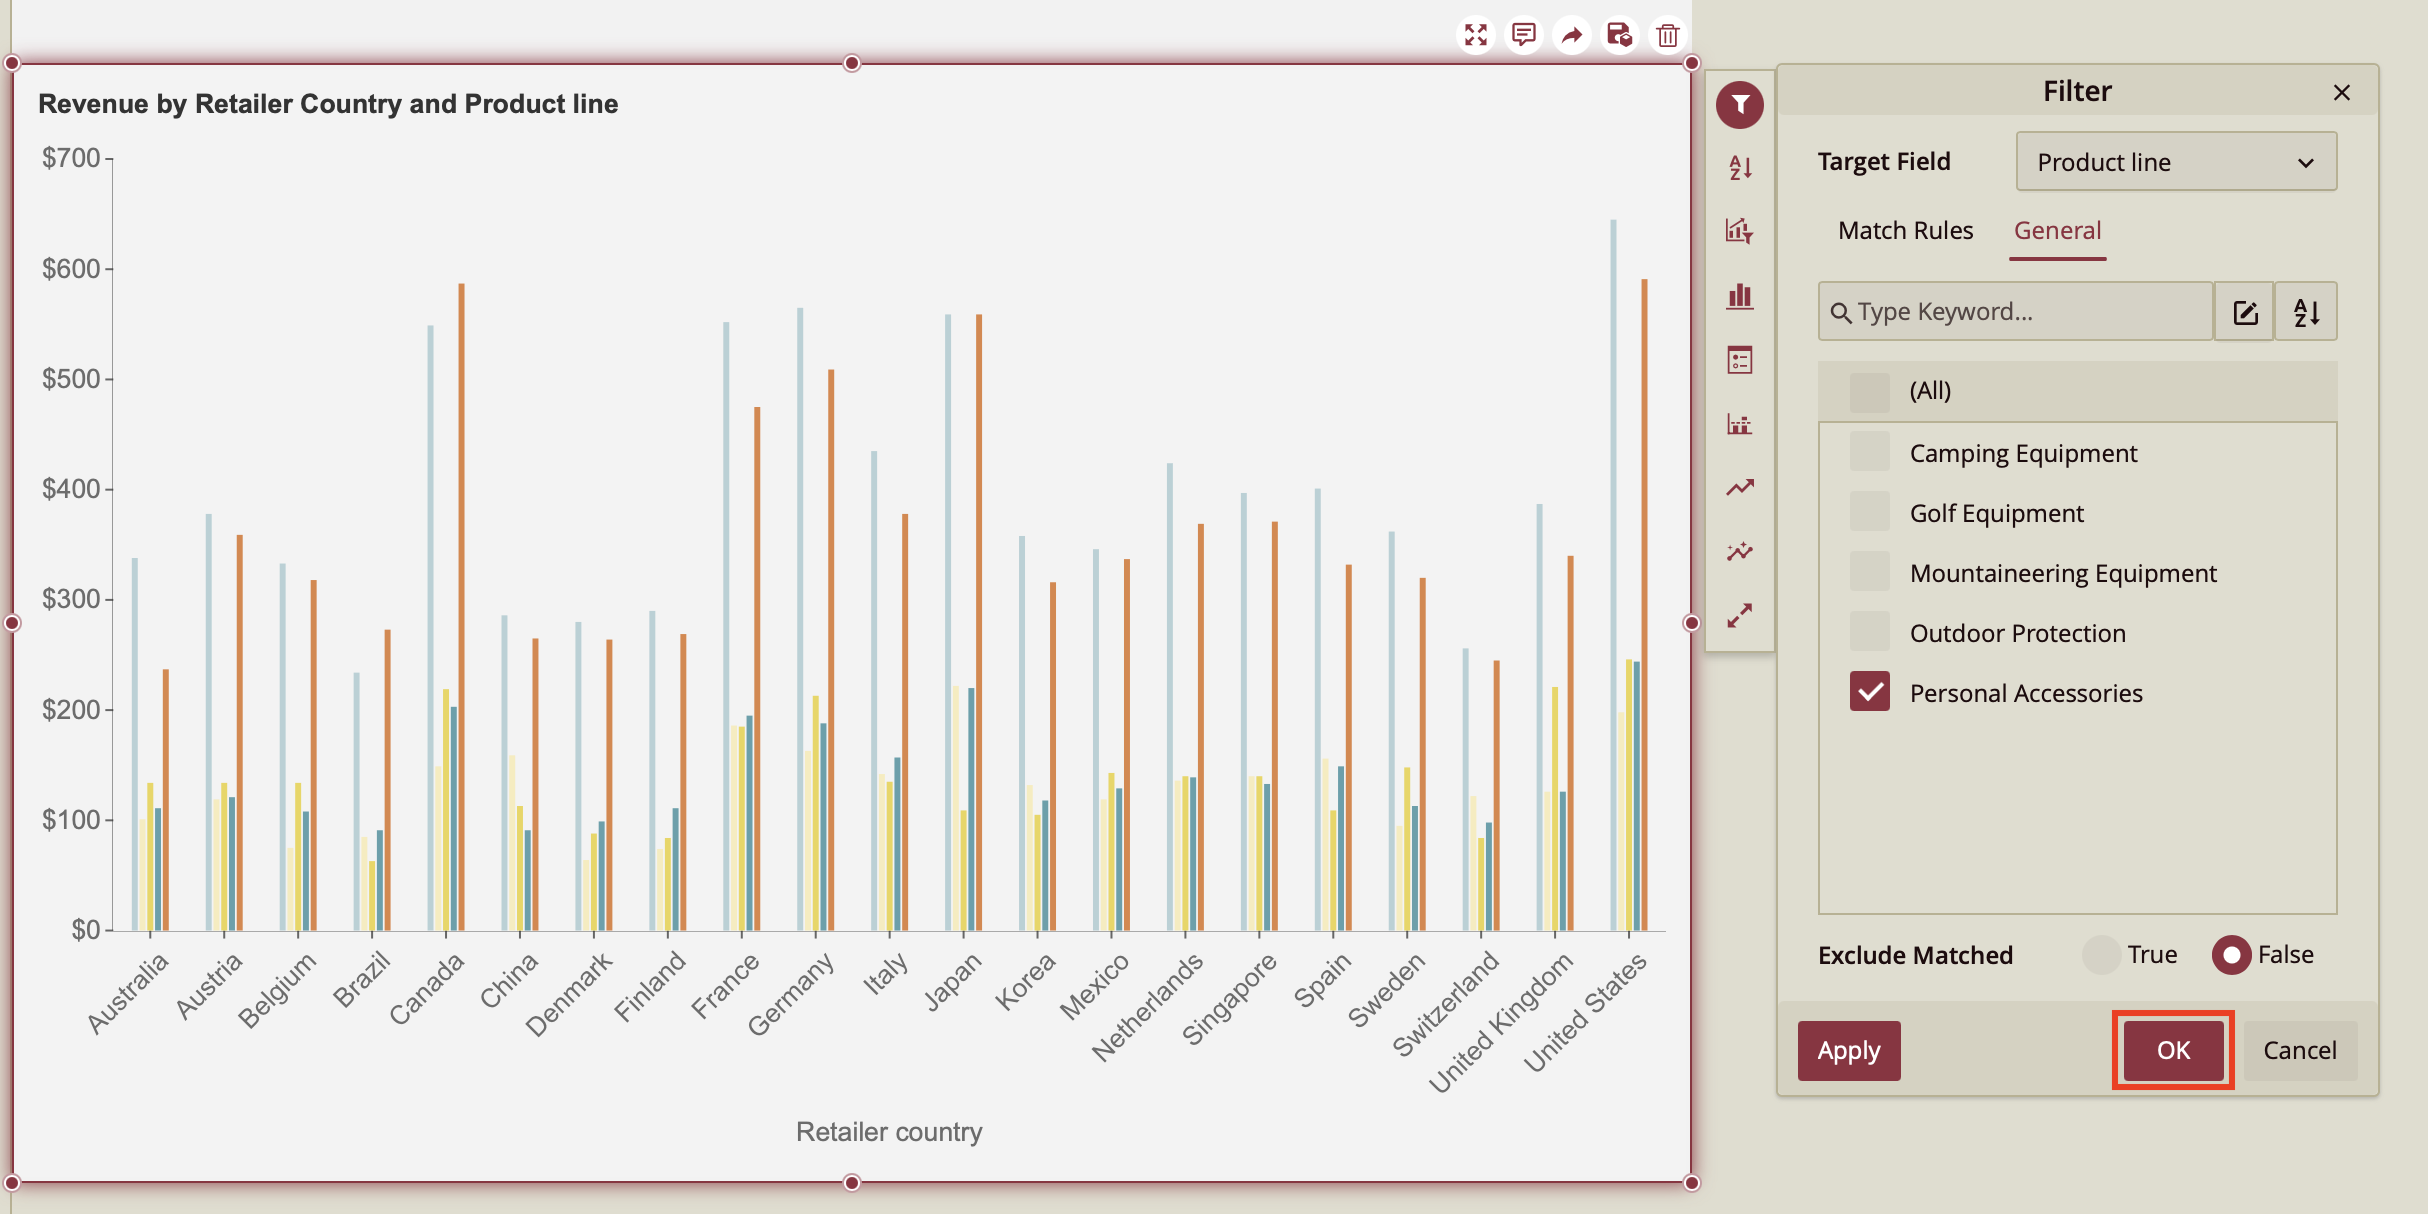Click the Germany axis label
Viewport: 2428px width, 1214px height.
tap(791, 994)
